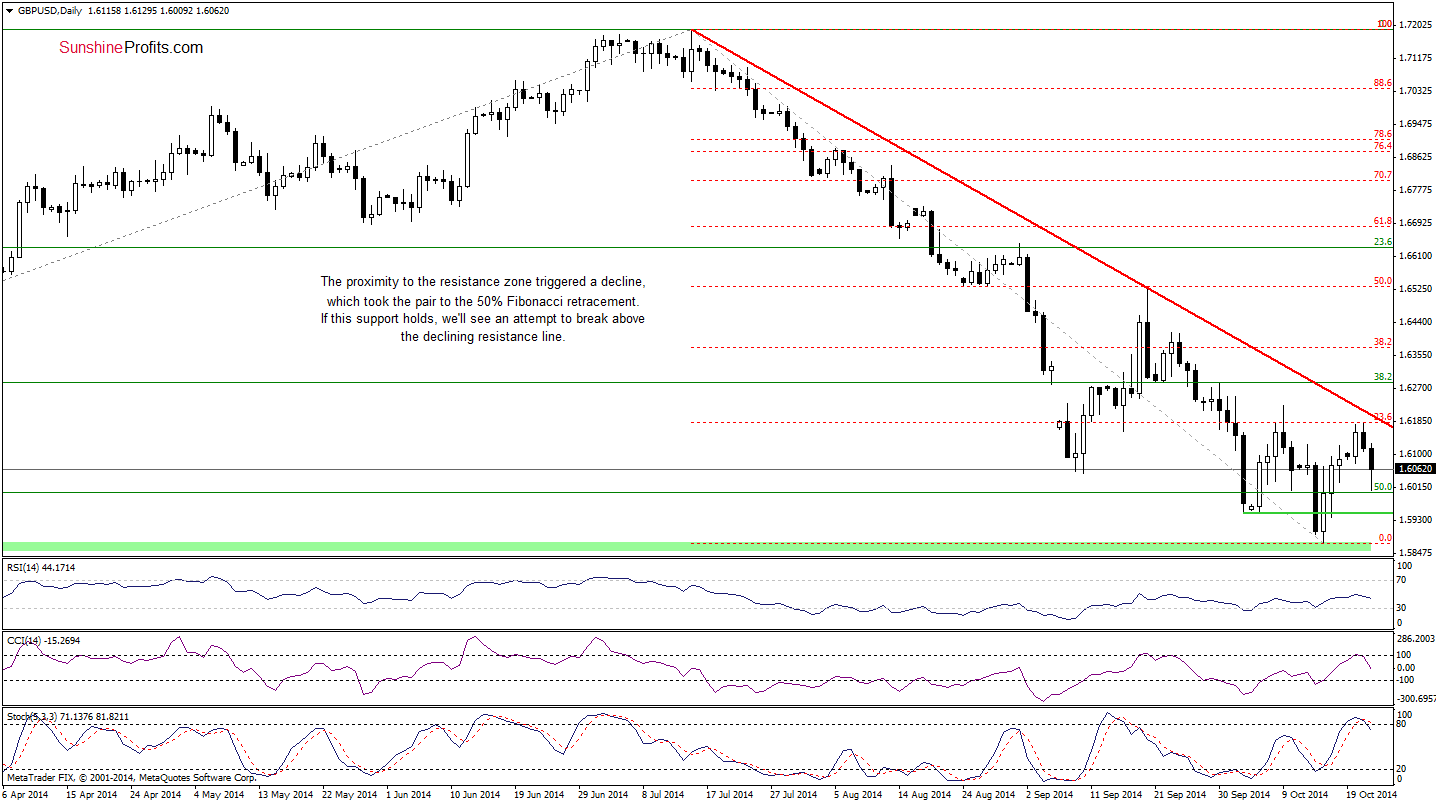Click the 22 May 2014 date label
Viewport: 1436px width, 803px height.
tap(349, 794)
